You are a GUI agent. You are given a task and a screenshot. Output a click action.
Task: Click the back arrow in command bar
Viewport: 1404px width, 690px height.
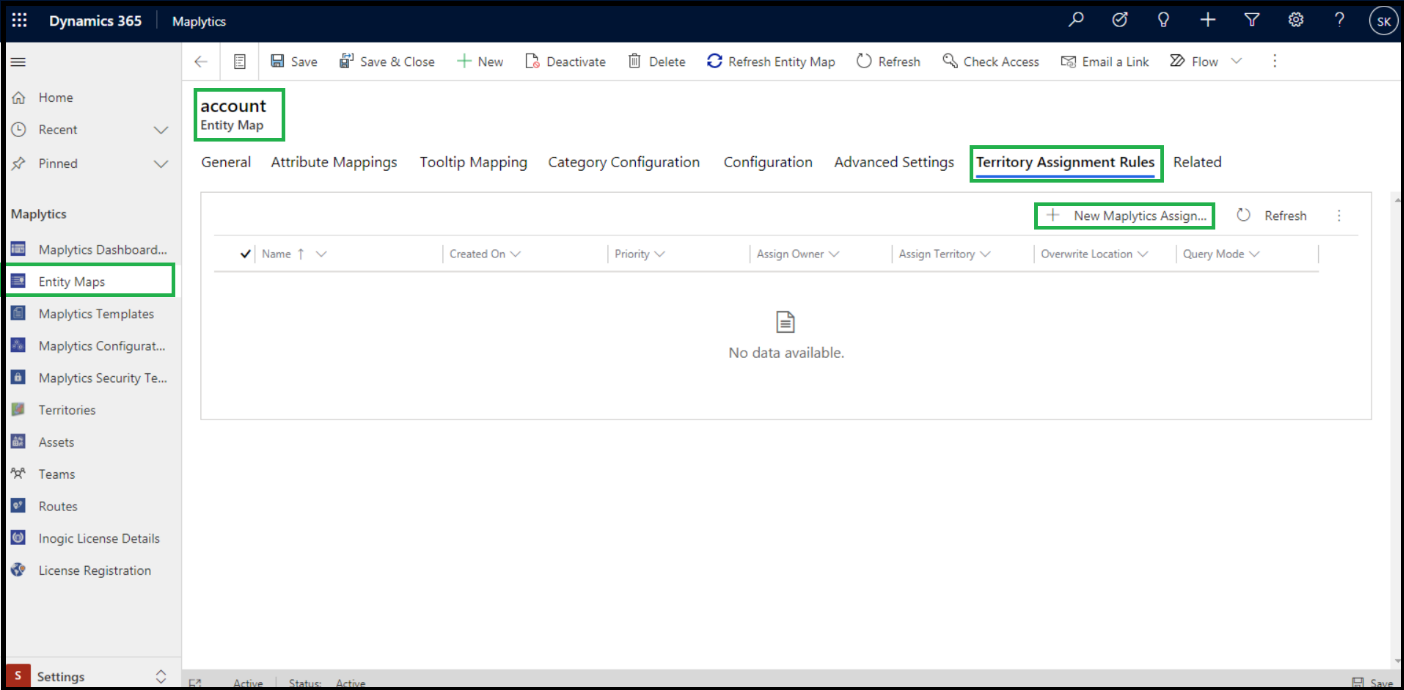click(x=201, y=62)
